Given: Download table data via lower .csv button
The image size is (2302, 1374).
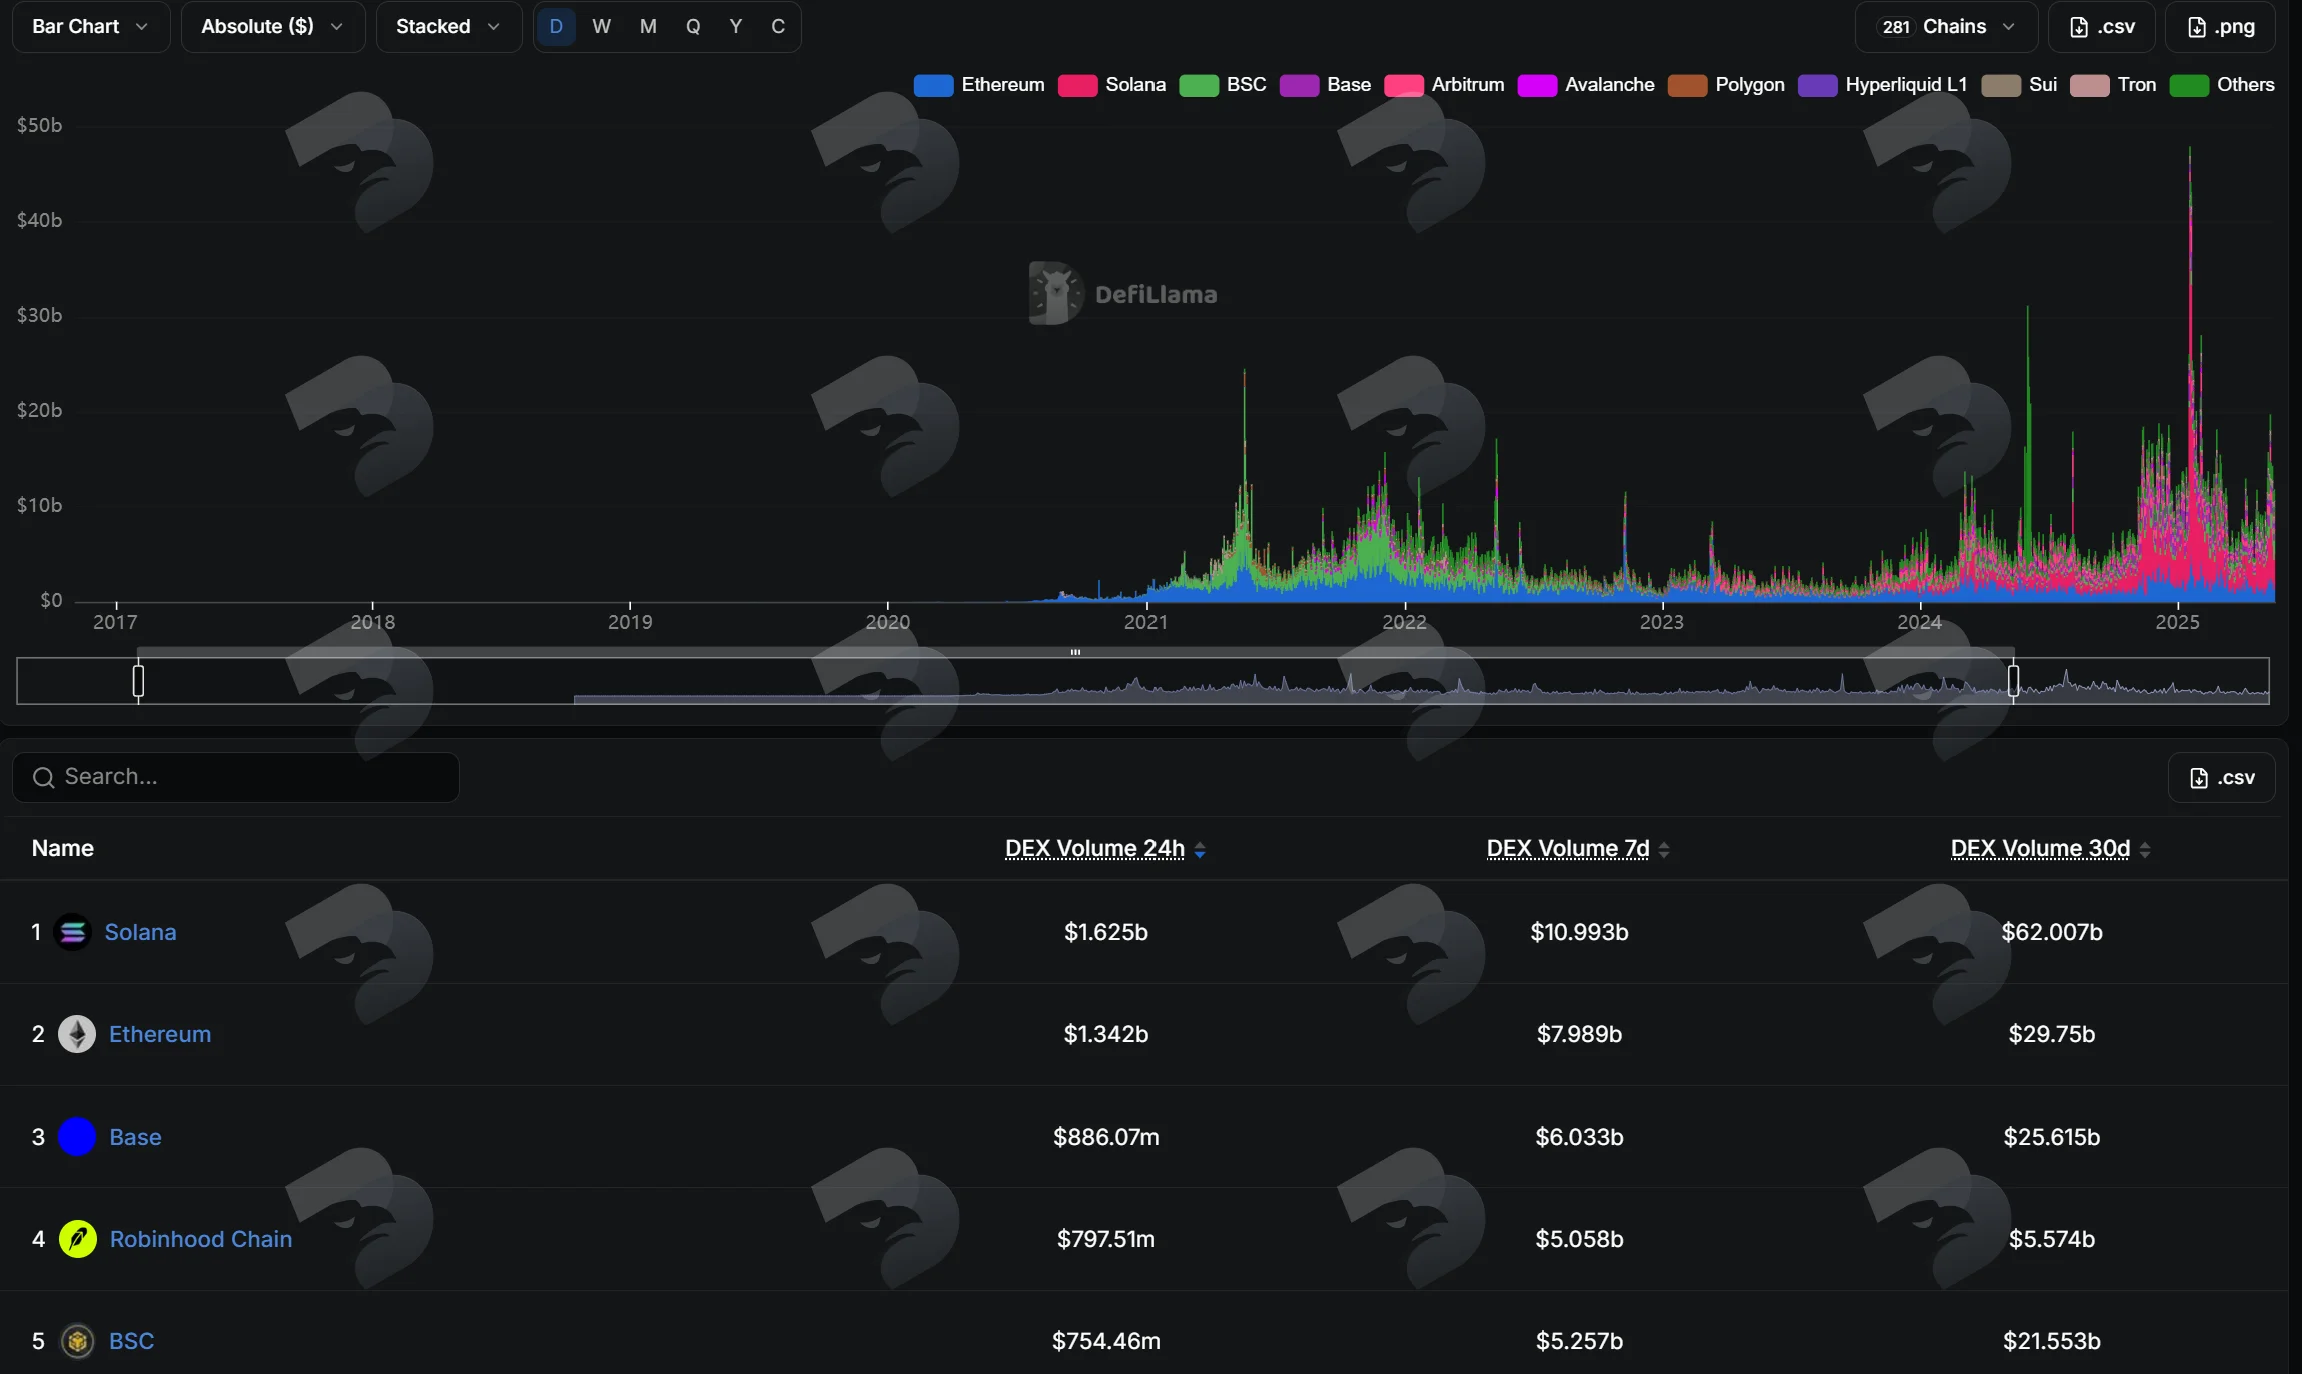Looking at the screenshot, I should pyautogui.click(x=2221, y=778).
